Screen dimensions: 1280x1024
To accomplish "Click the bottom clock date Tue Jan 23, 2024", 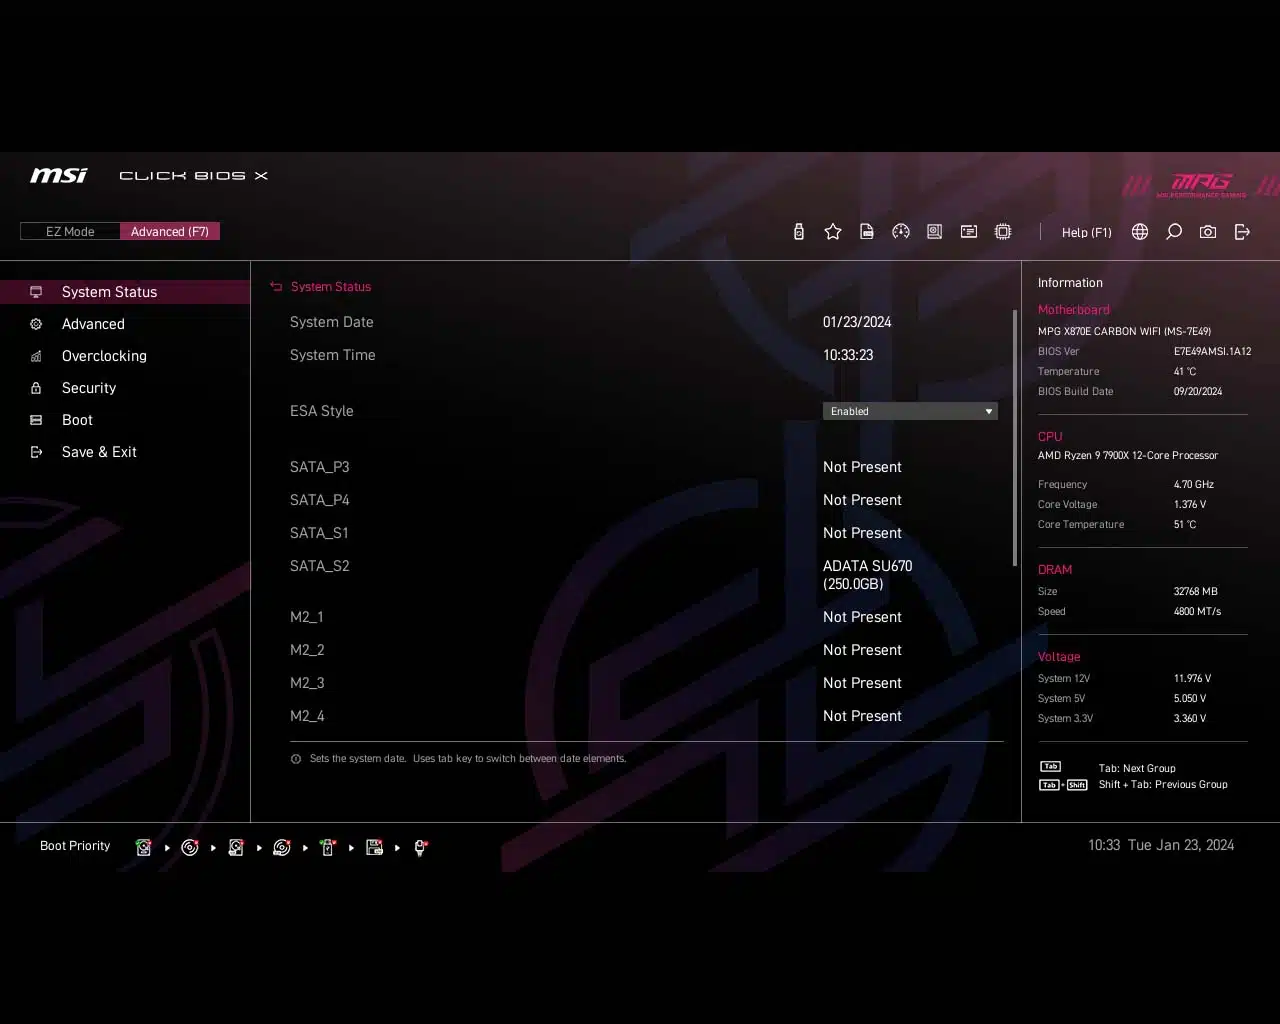I will point(1181,845).
